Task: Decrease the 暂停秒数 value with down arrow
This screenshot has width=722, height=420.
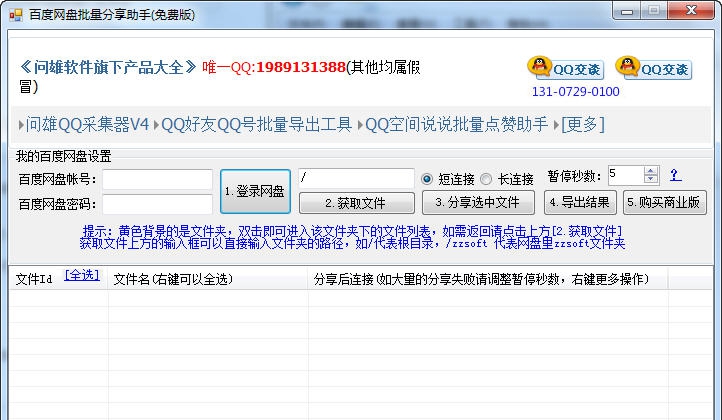Action: 651,179
